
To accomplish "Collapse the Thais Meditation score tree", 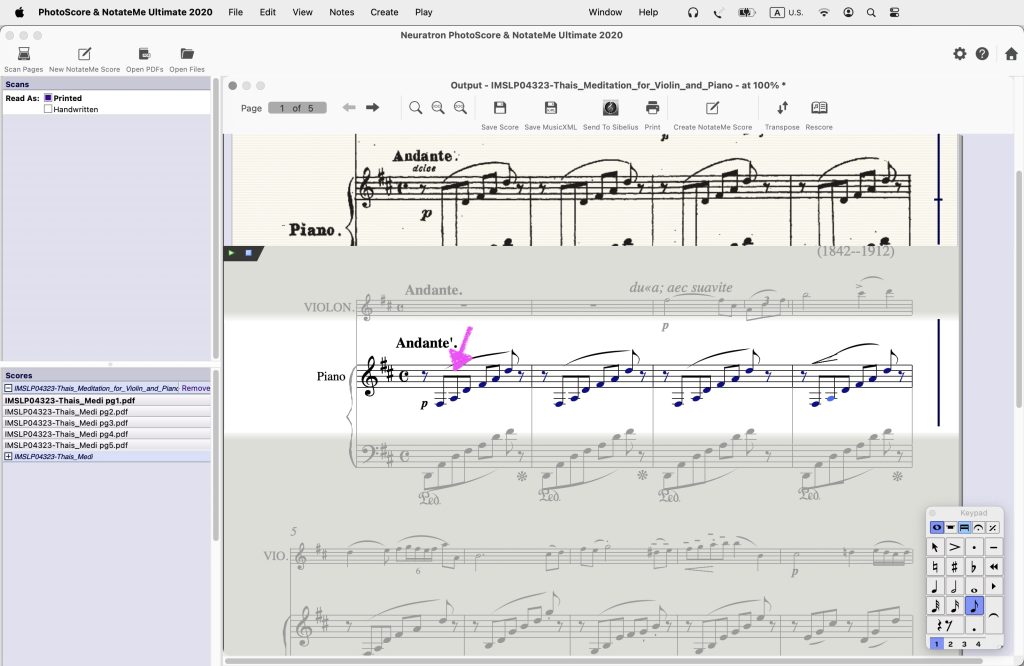I will click(x=8, y=388).
